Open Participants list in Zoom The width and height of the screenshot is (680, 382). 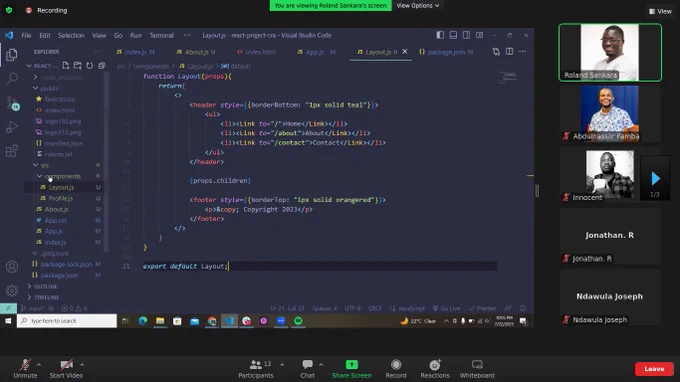tap(256, 369)
